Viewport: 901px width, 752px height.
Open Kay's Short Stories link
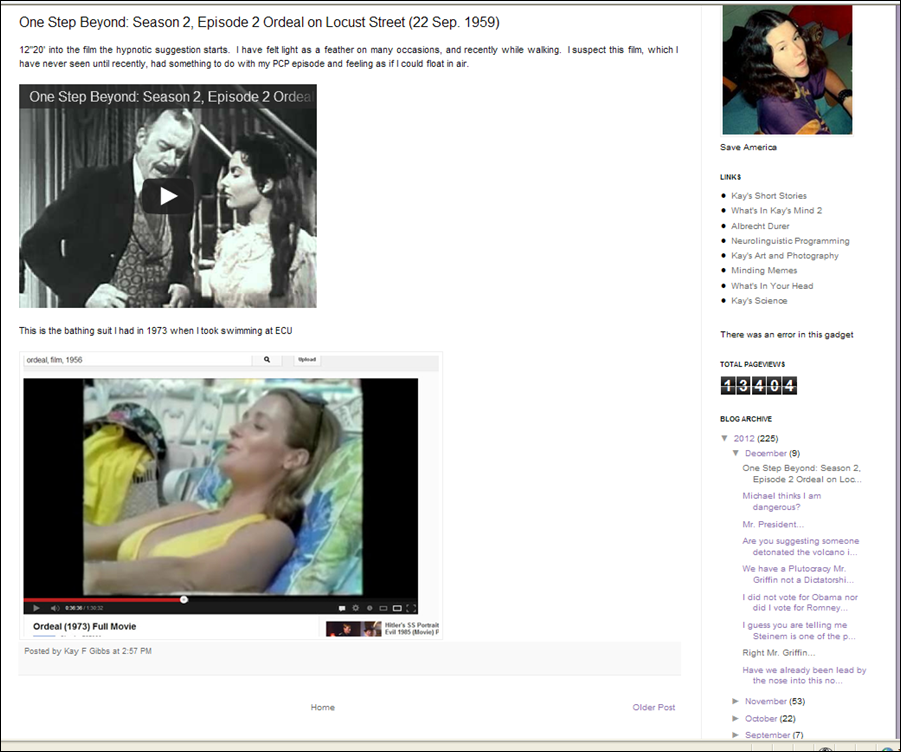point(768,196)
